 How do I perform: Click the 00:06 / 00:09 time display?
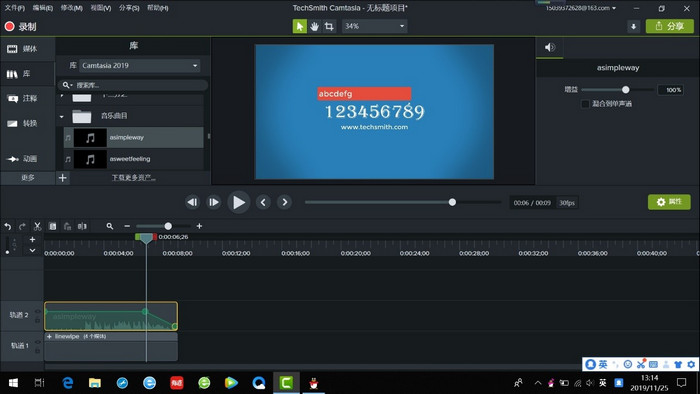[532, 203]
